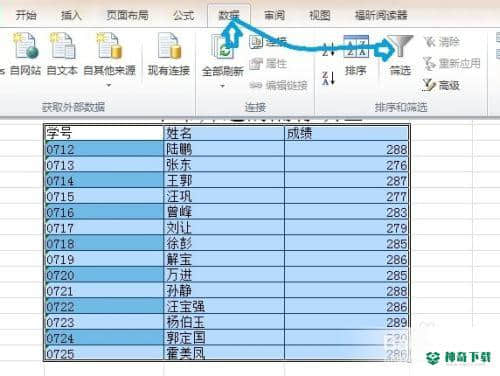Image resolution: width=500 pixels, height=376 pixels.
Task: Open the 公式 ribbon tab
Action: point(183,15)
